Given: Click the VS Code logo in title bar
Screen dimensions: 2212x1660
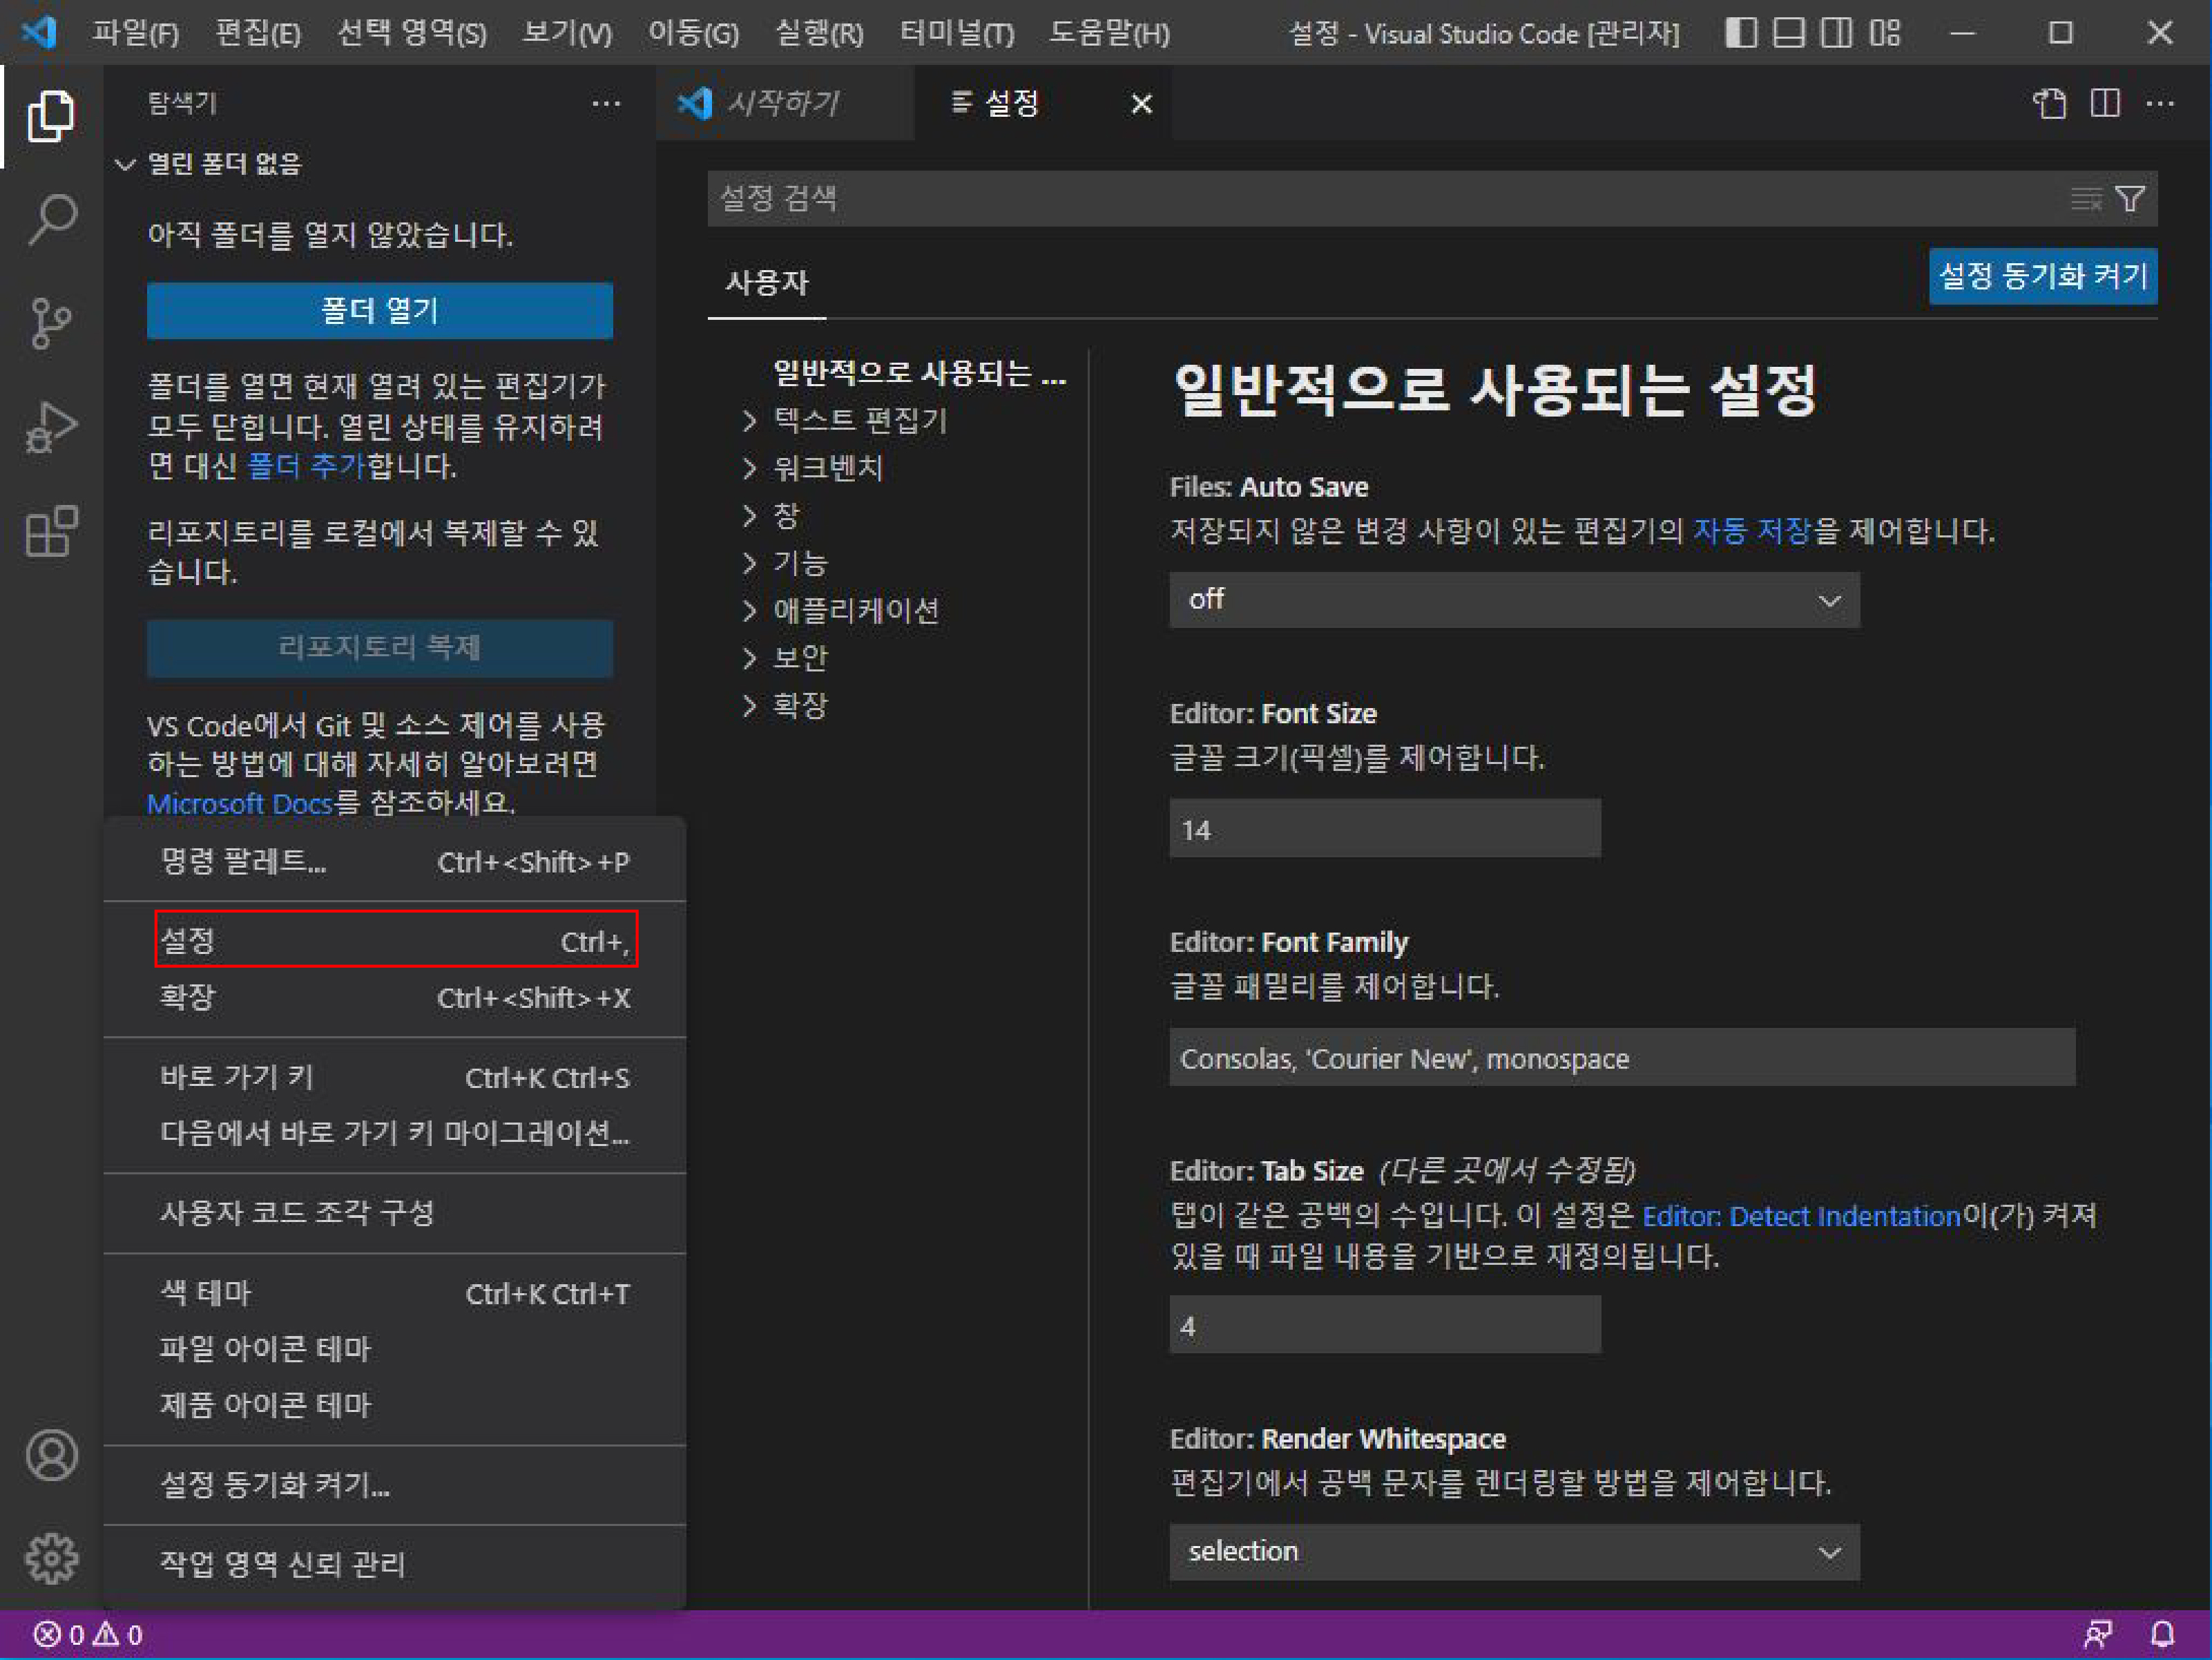Looking at the screenshot, I should [39, 33].
